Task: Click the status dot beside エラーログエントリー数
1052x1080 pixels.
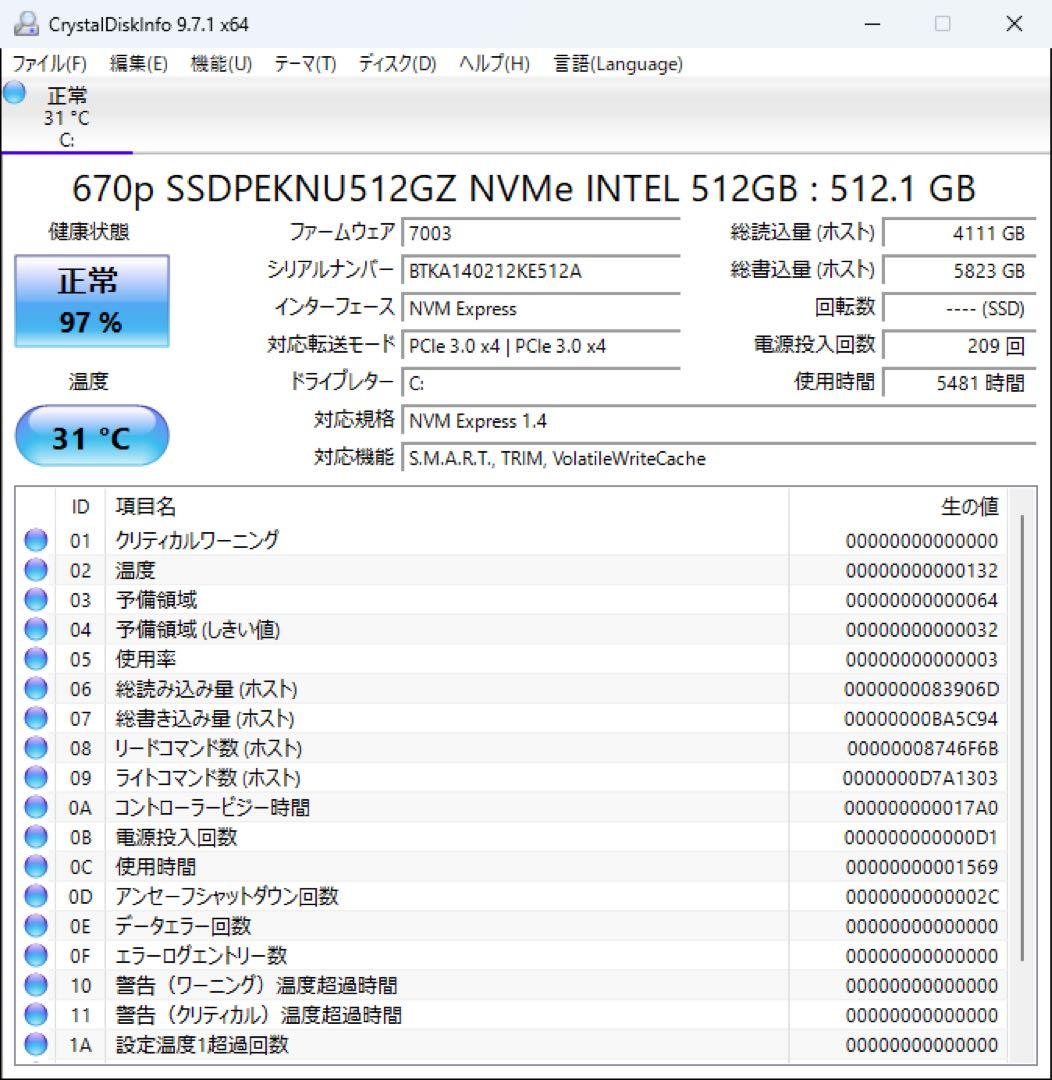Action: pos(35,955)
